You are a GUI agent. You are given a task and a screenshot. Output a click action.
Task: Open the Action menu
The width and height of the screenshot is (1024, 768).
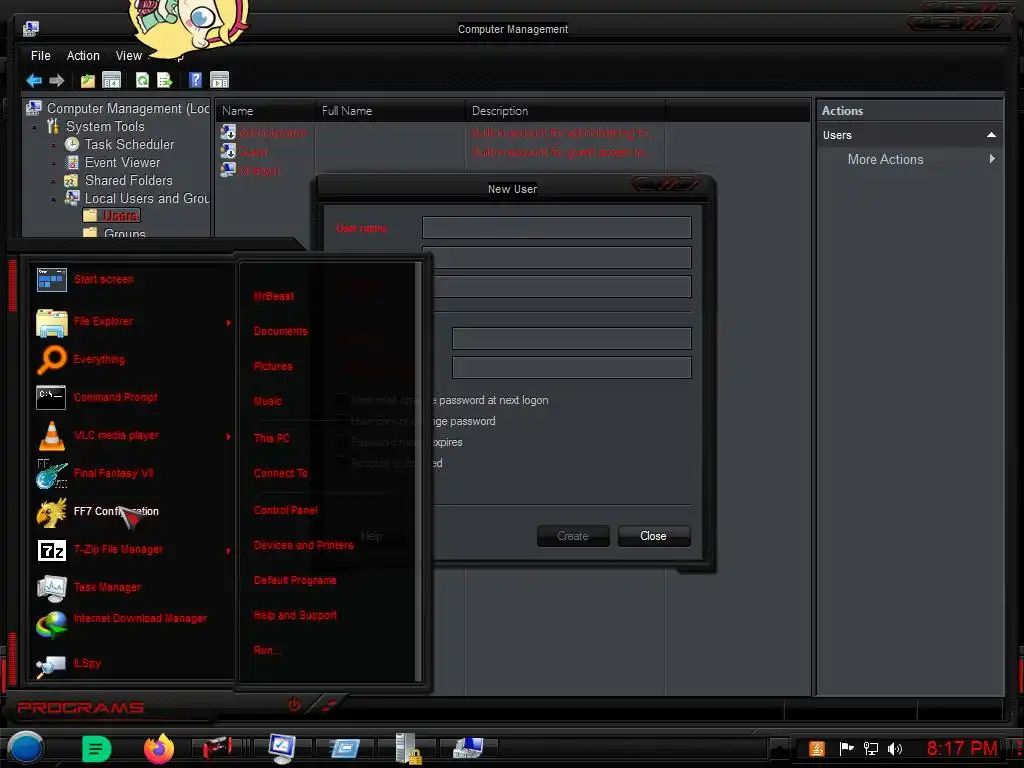click(x=83, y=56)
